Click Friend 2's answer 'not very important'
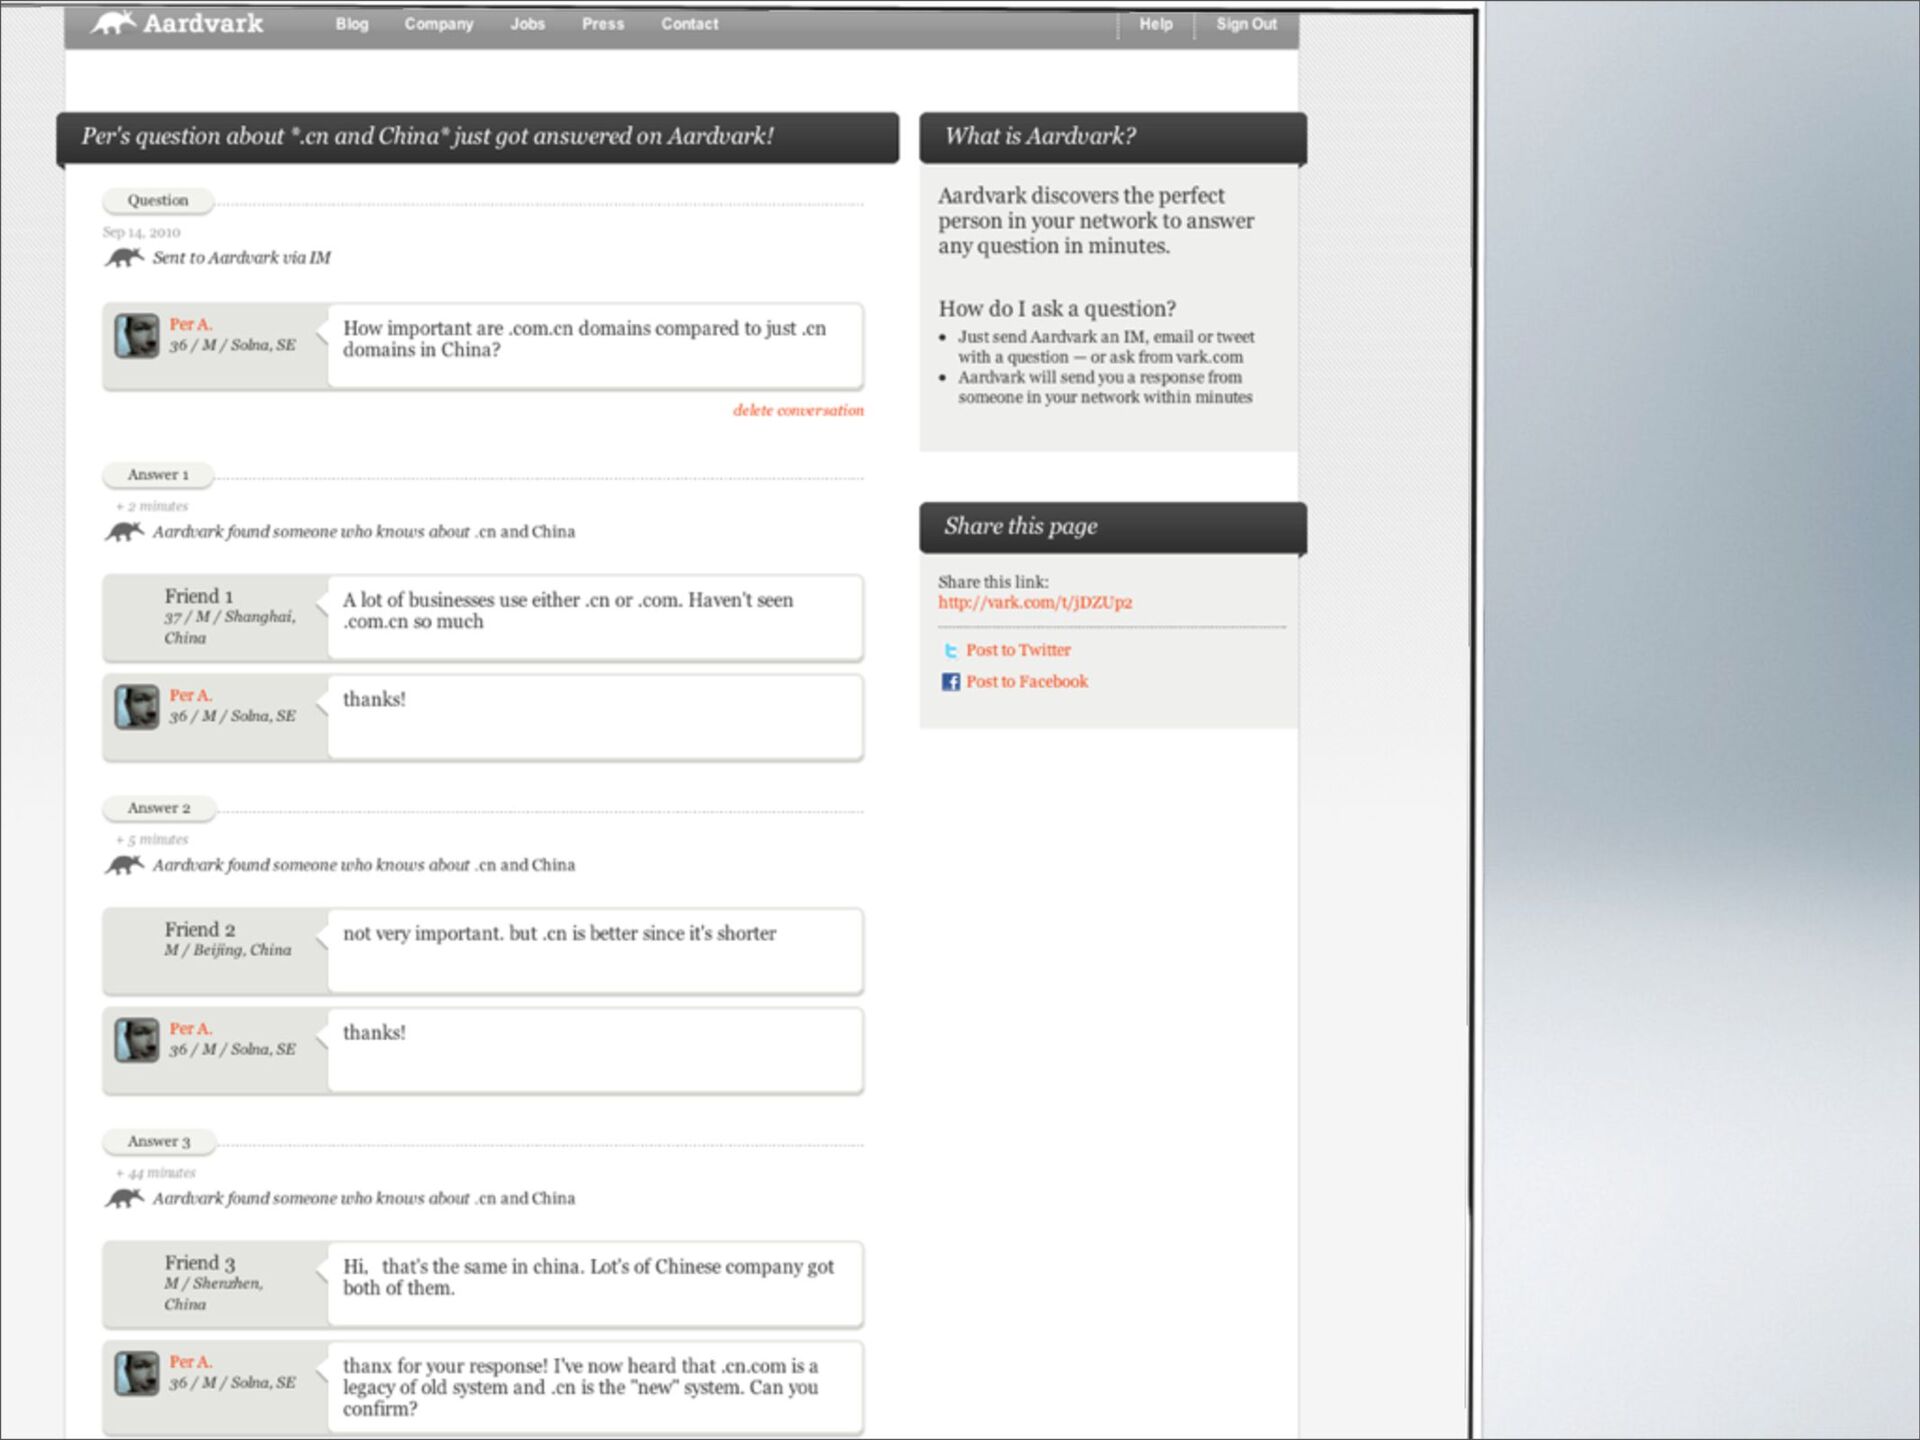The width and height of the screenshot is (1920, 1440). click(x=559, y=934)
